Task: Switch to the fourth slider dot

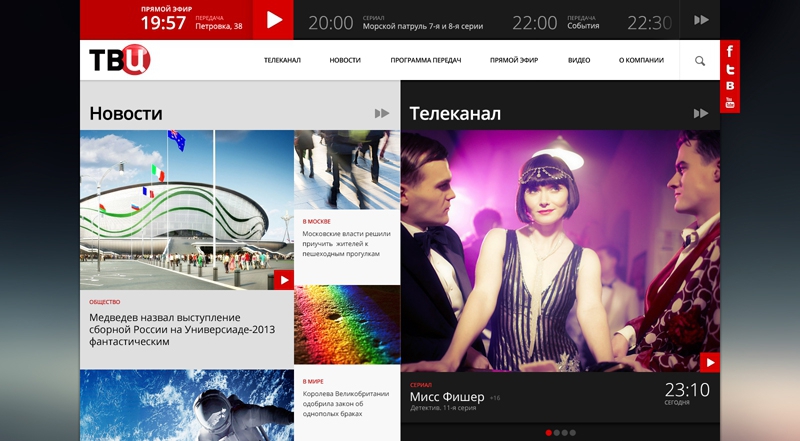Action: [572, 433]
